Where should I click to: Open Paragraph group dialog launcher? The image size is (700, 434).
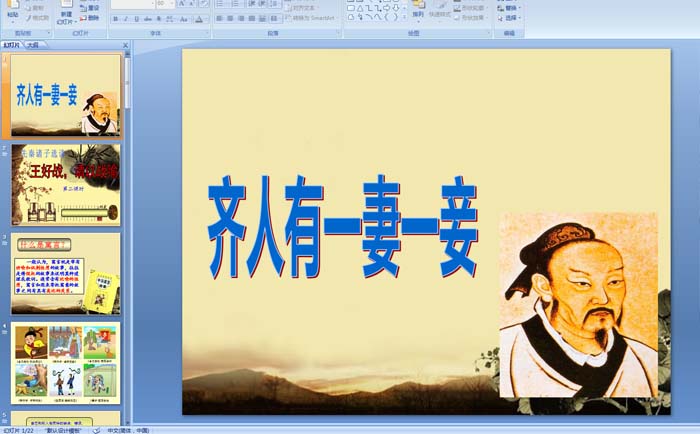tap(338, 33)
